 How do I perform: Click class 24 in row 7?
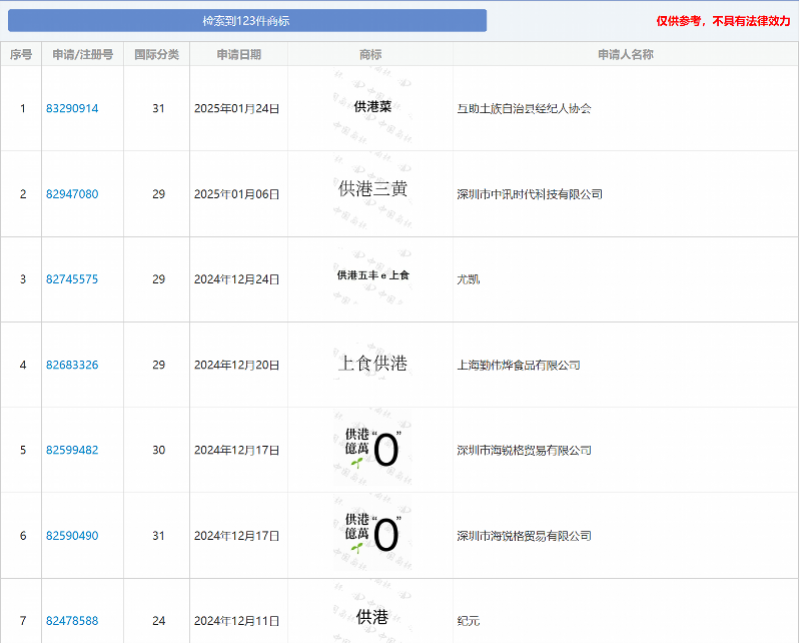158,621
